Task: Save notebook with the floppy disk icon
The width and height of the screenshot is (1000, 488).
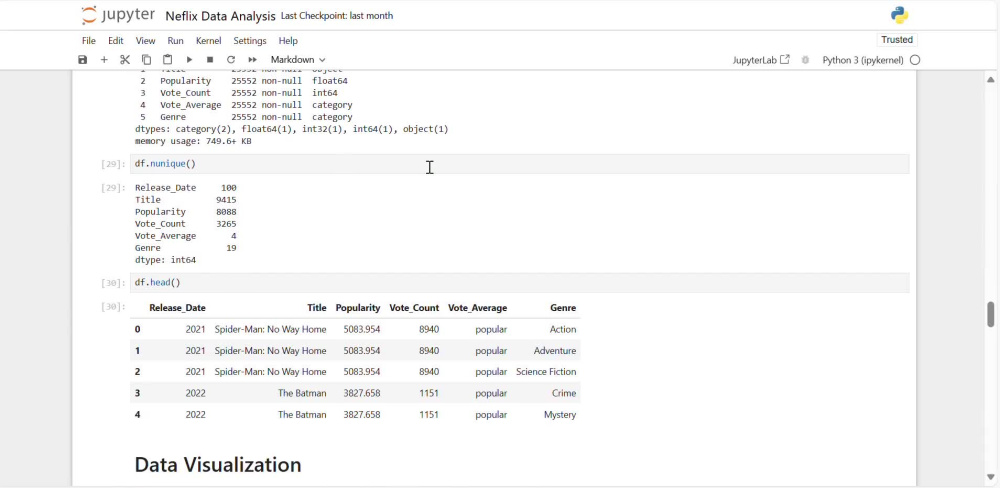Action: coord(82,59)
